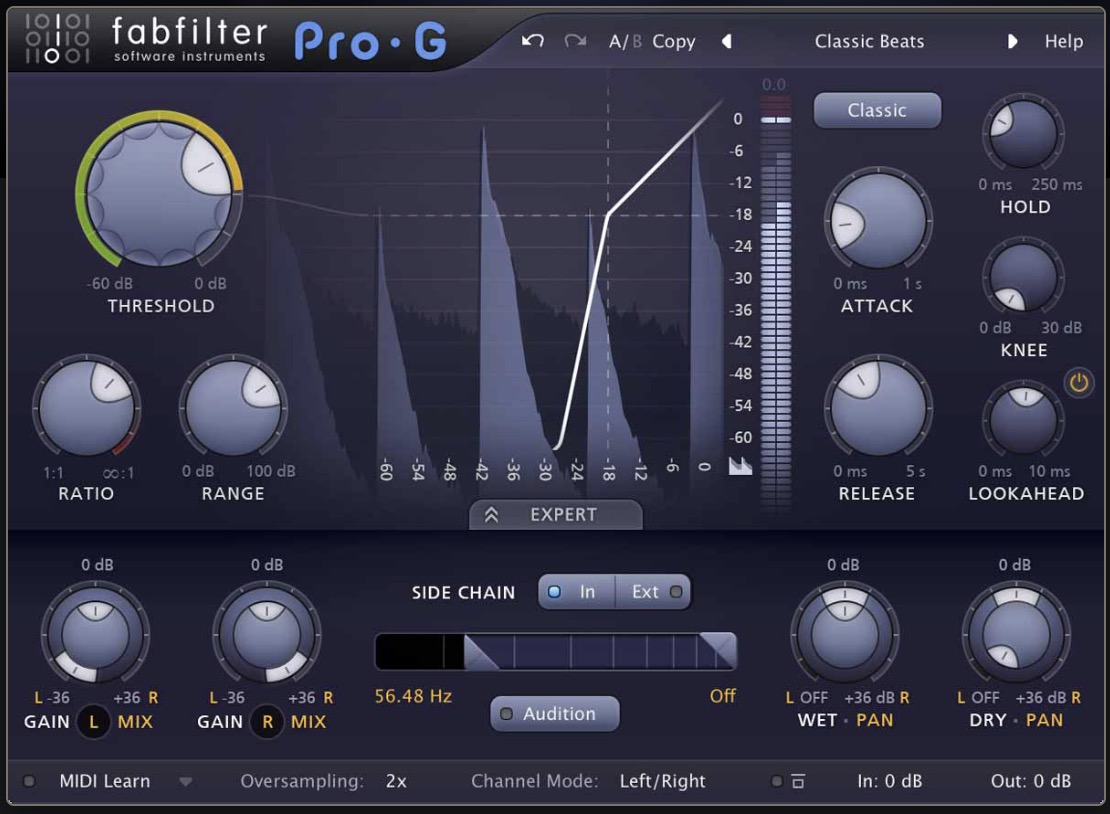
Task: Toggle the bypass light next to output icon
Action: click(777, 781)
